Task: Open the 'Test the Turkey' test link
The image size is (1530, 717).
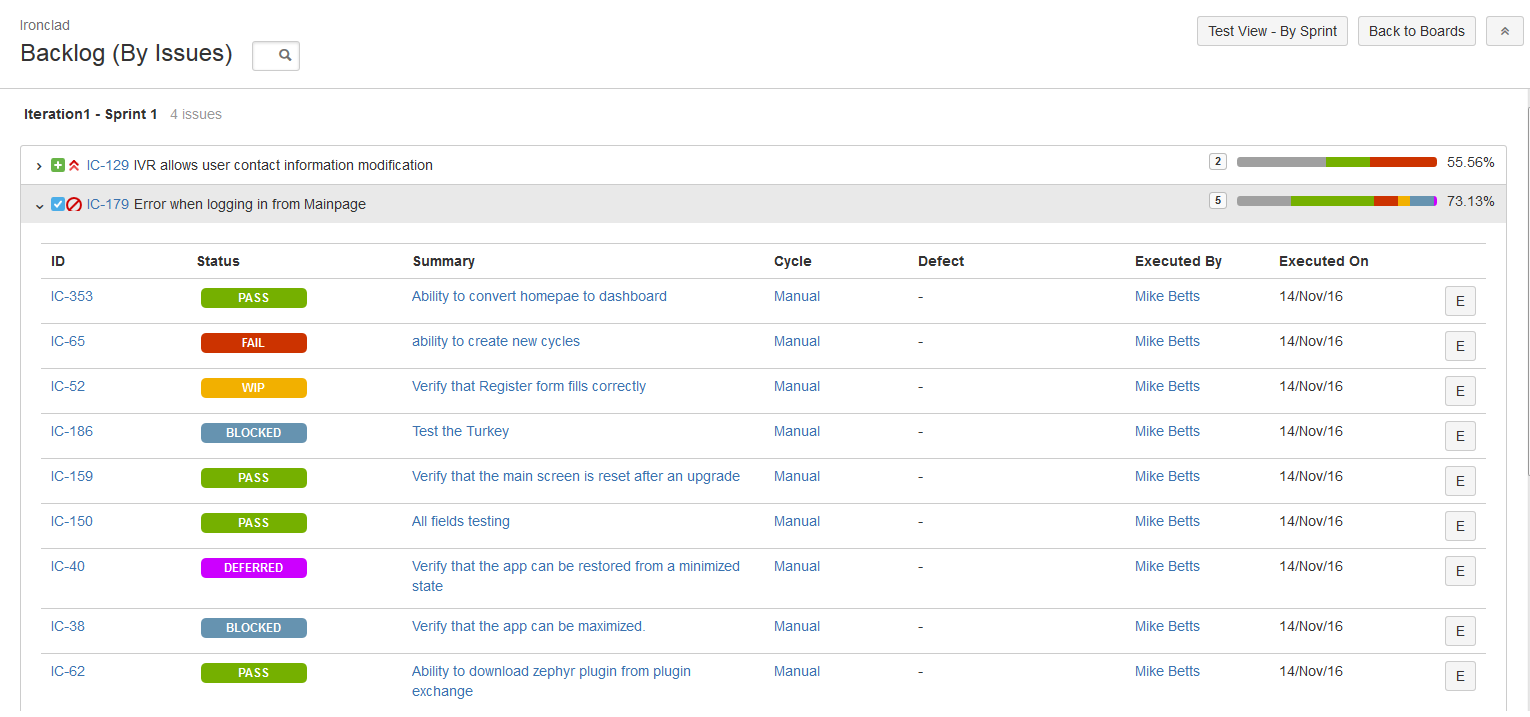Action: (460, 431)
